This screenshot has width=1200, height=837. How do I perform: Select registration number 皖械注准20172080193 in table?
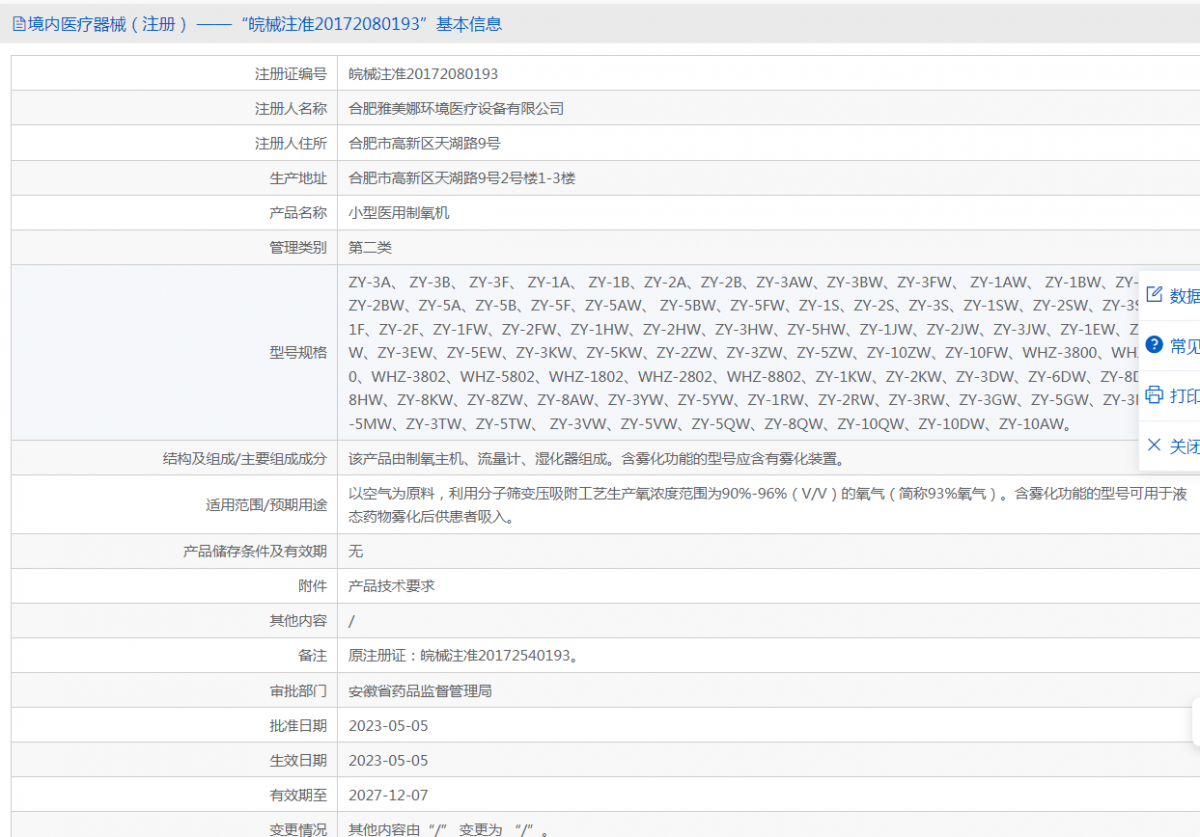tap(423, 74)
